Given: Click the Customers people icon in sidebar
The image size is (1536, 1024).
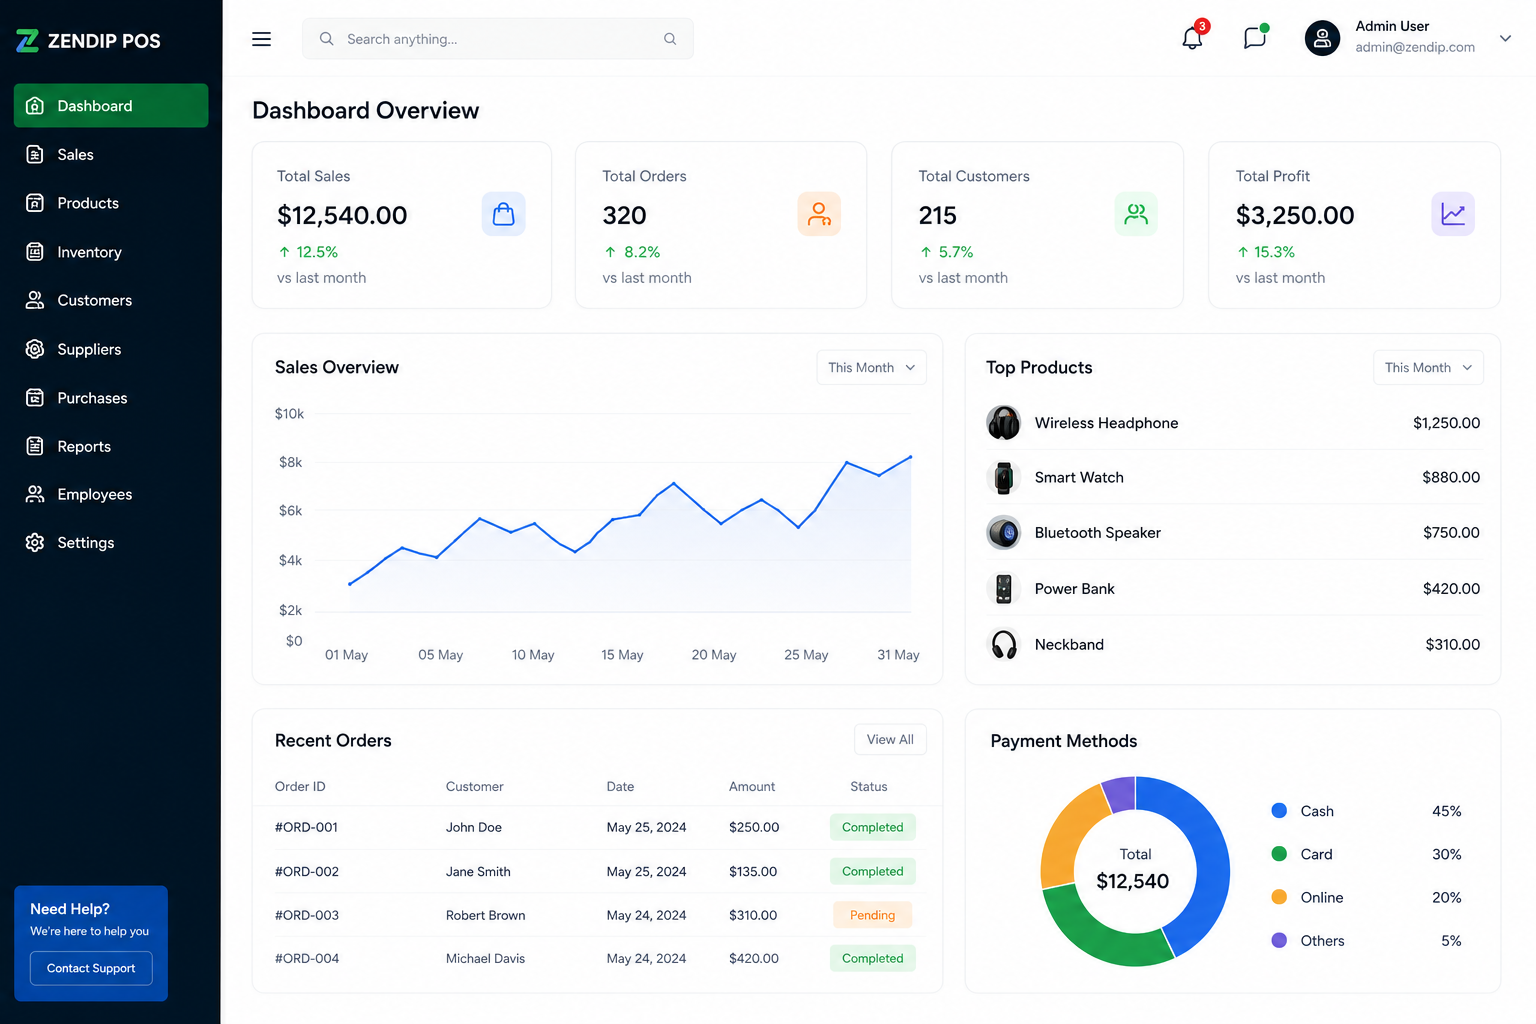Looking at the screenshot, I should [x=35, y=300].
